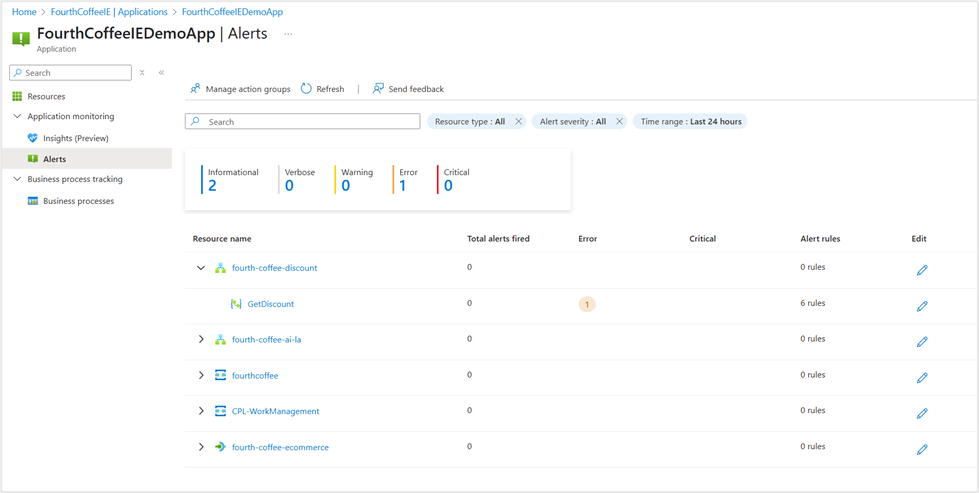Click the ellipsis more options icon
Viewport: 979px width, 493px height.
click(x=288, y=34)
